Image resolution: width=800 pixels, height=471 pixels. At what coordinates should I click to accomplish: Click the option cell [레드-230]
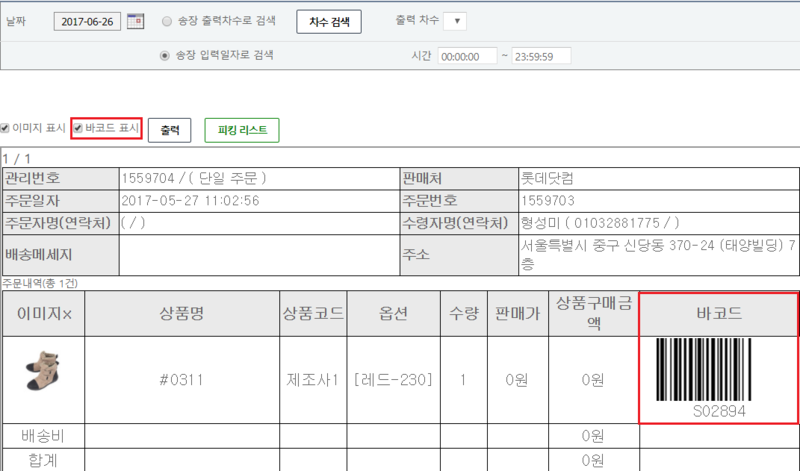394,381
